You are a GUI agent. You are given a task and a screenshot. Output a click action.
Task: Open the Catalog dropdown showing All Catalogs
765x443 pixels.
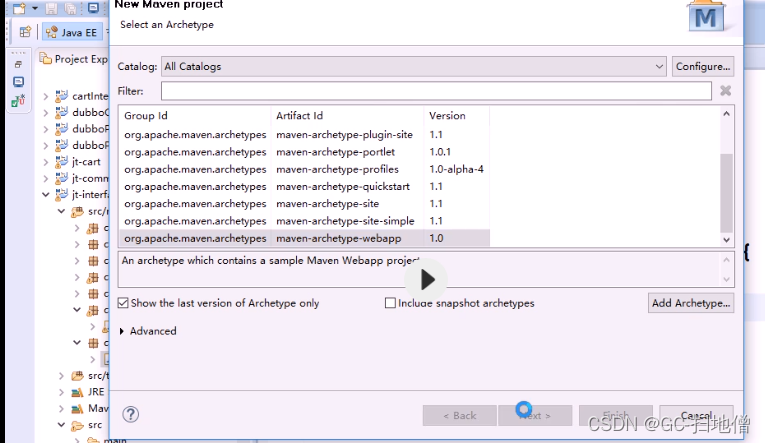[x=414, y=66]
